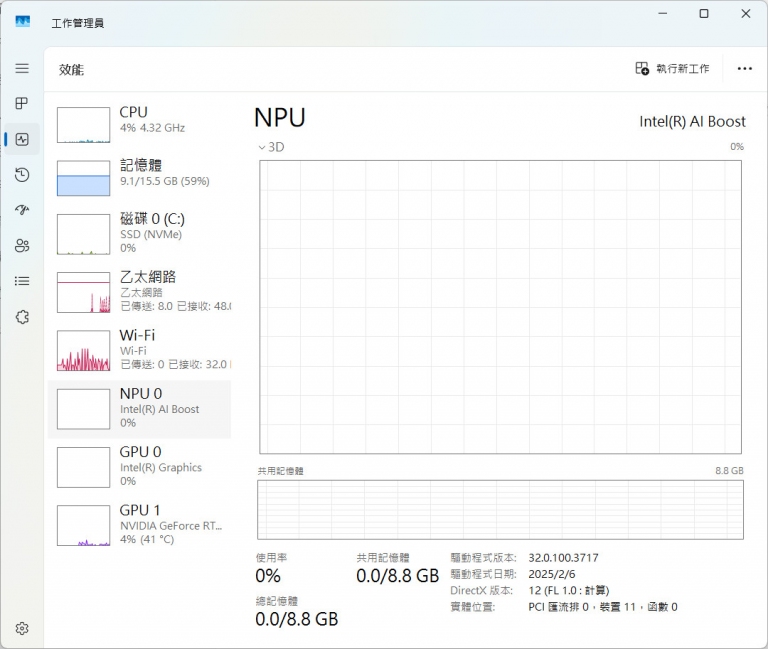Screen dimensions: 768x649
Task: Select GPU 0 Intel Graphics item
Action: pos(140,466)
